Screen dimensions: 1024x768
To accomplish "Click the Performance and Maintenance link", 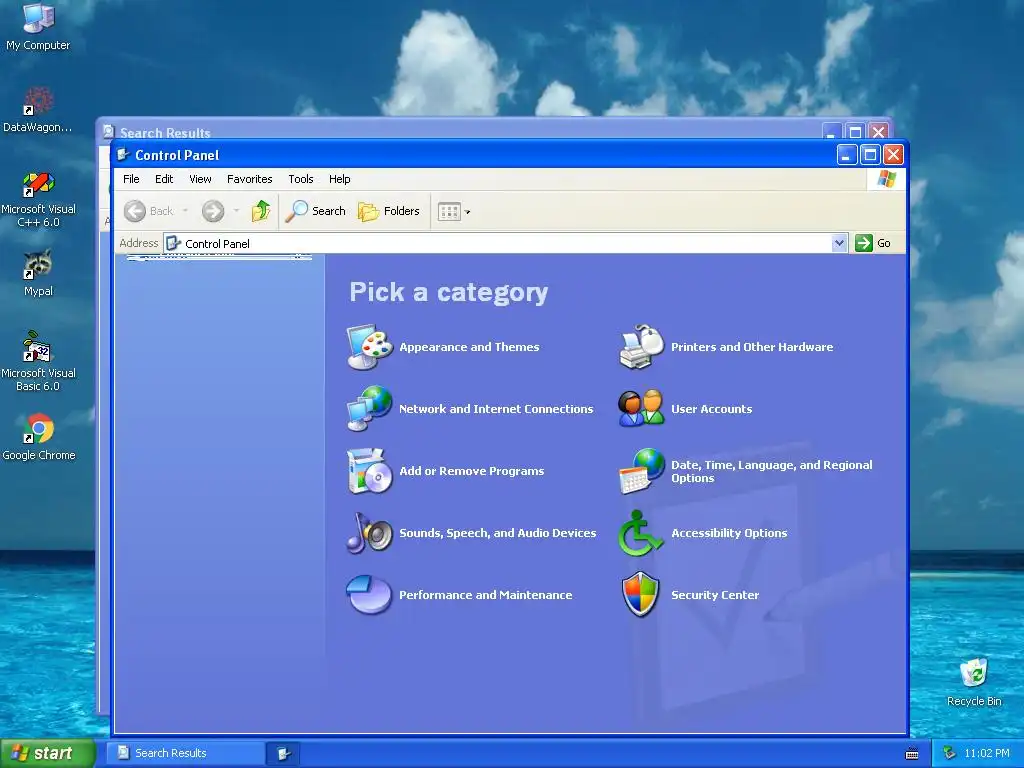I will (485, 595).
